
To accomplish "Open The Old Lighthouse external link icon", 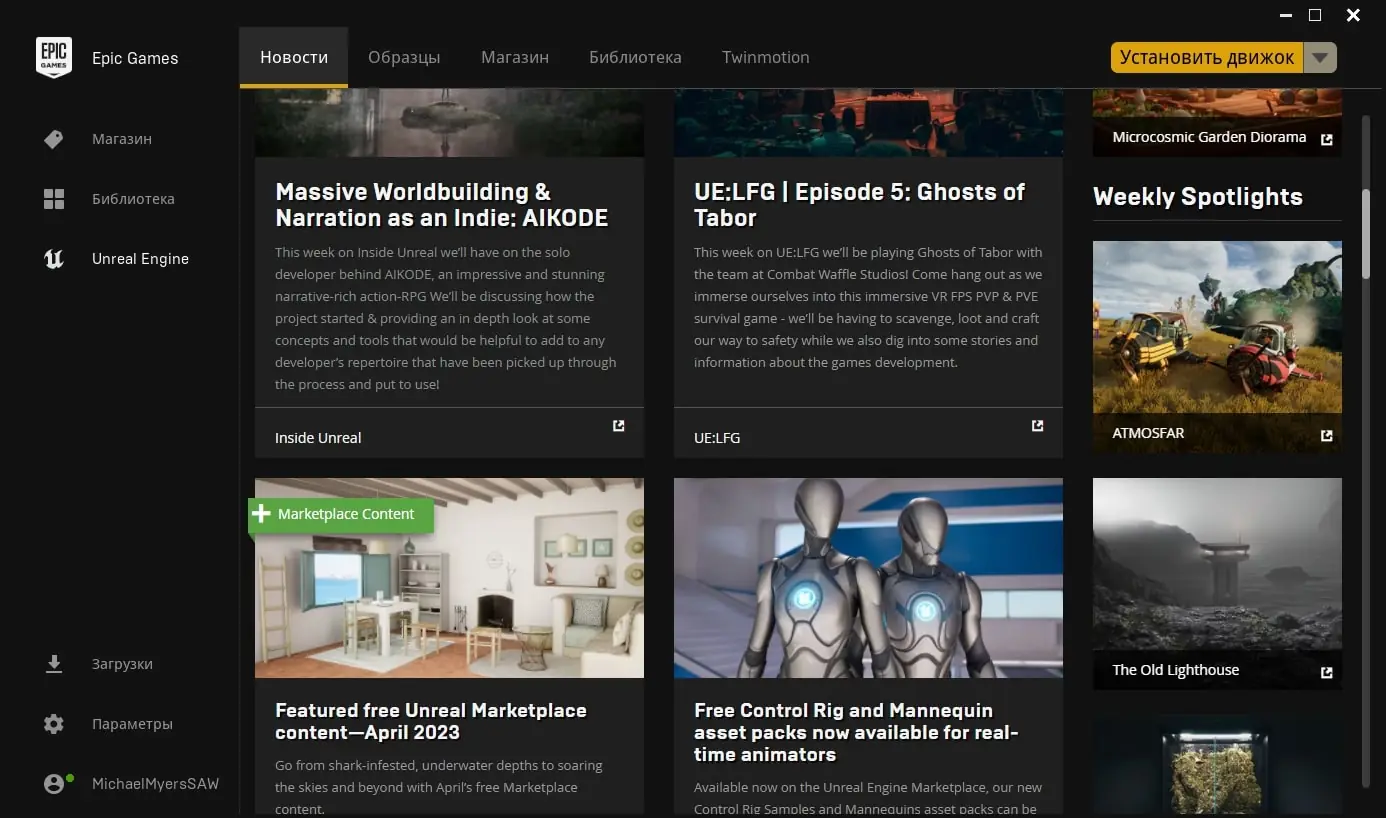I will click(x=1326, y=673).
